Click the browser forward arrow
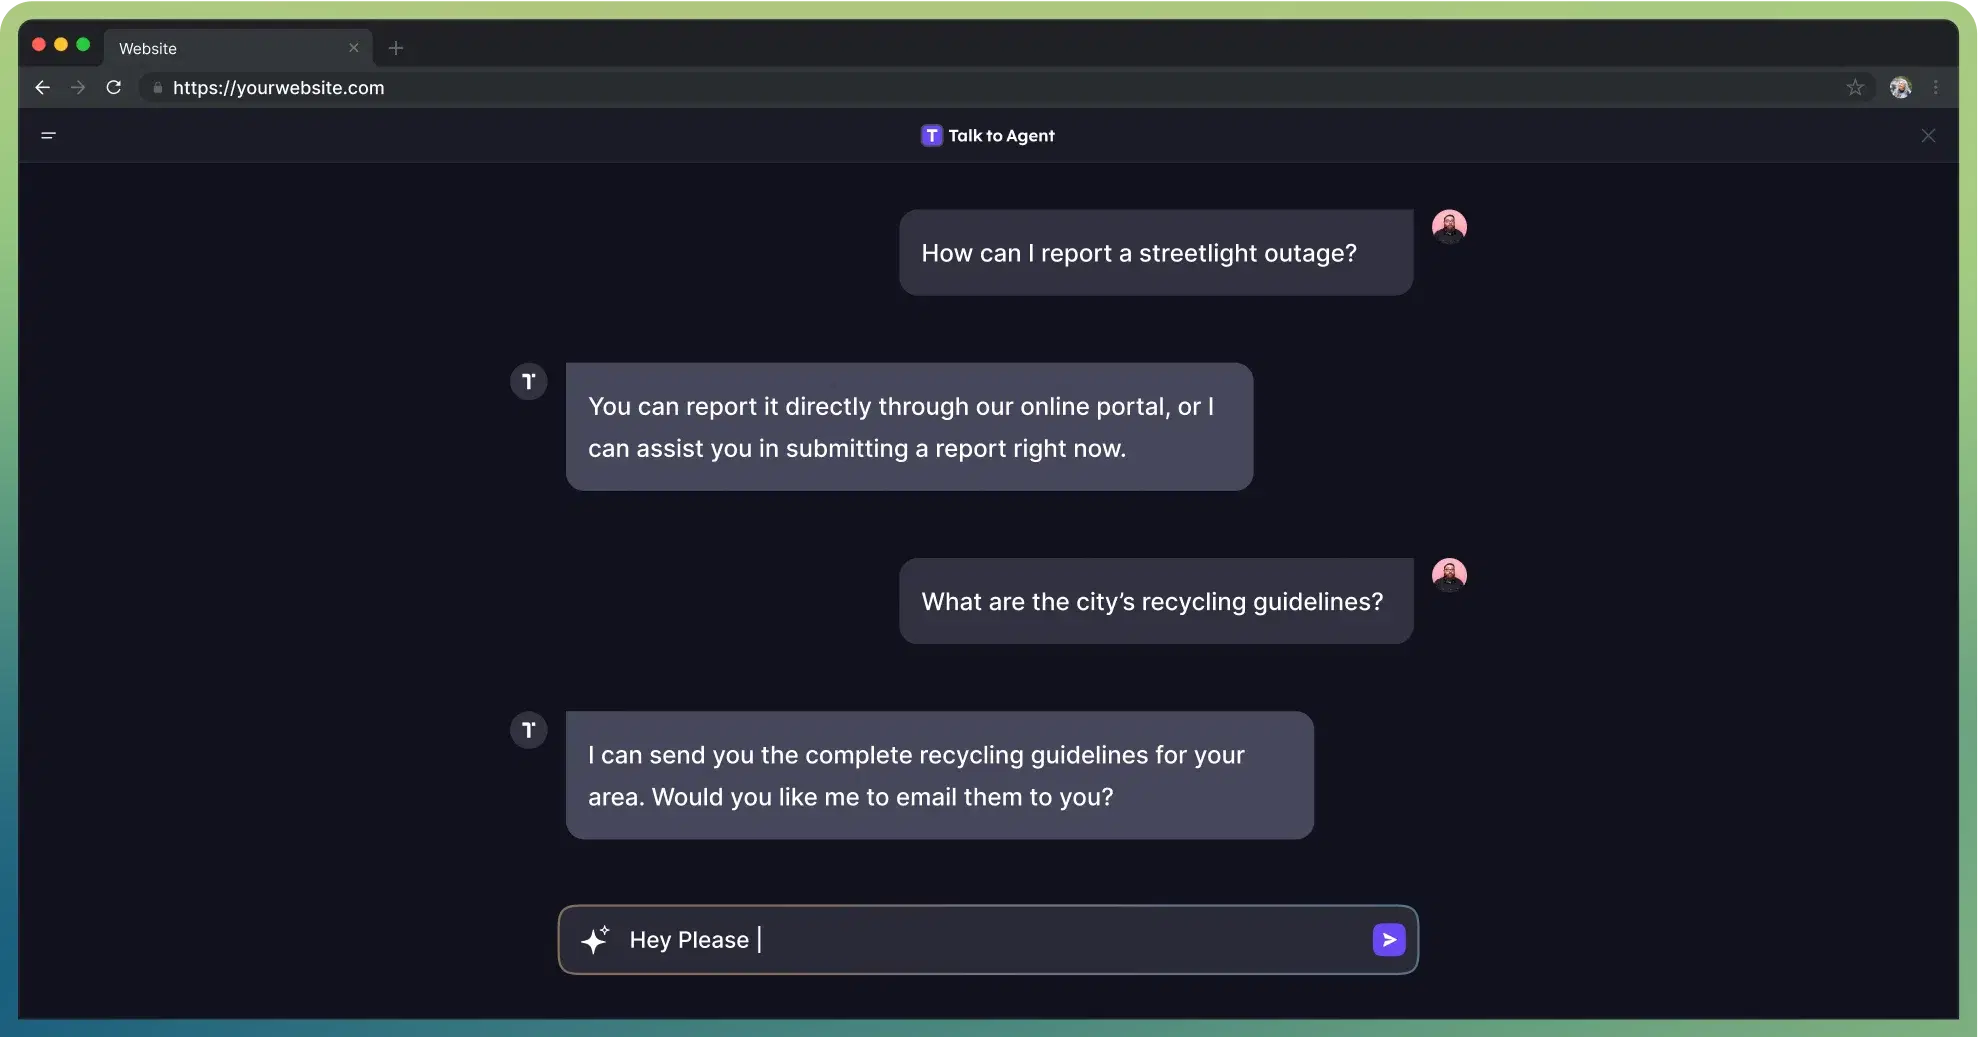Image resolution: width=1978 pixels, height=1037 pixels. pyautogui.click(x=78, y=88)
